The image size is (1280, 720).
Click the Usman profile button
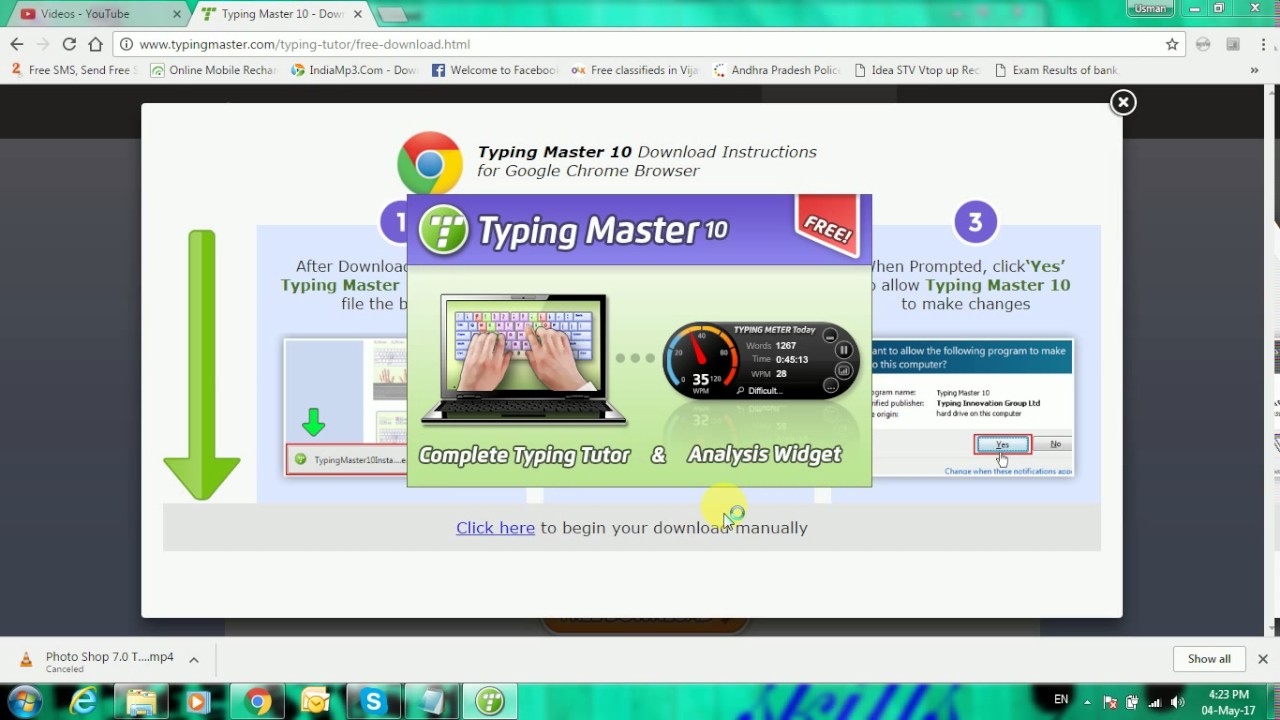pos(1150,9)
